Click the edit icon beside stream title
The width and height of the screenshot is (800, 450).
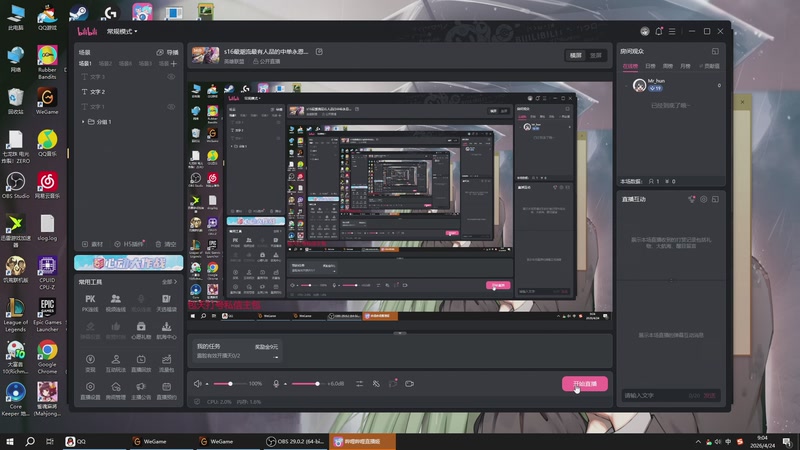(x=319, y=52)
